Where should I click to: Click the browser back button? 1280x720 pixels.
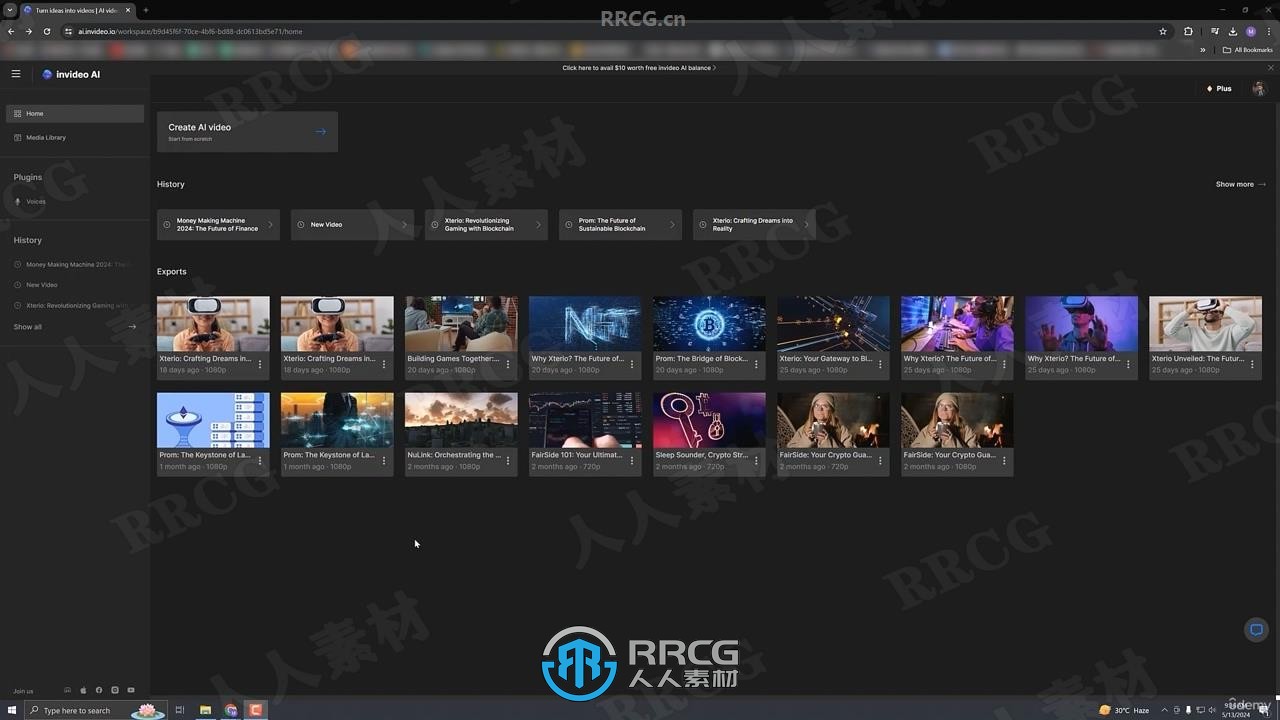click(x=11, y=31)
